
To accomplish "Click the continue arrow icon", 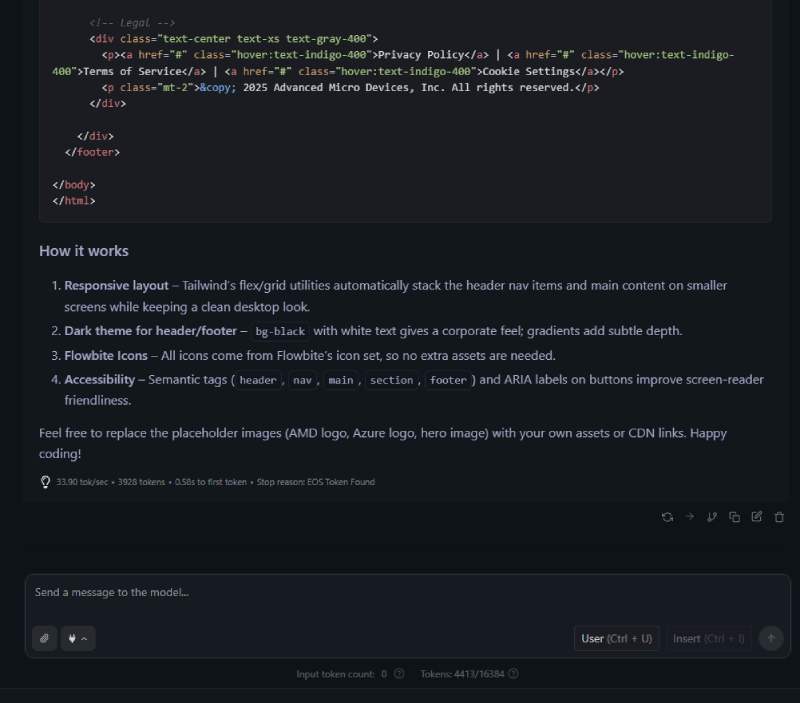I will point(690,517).
